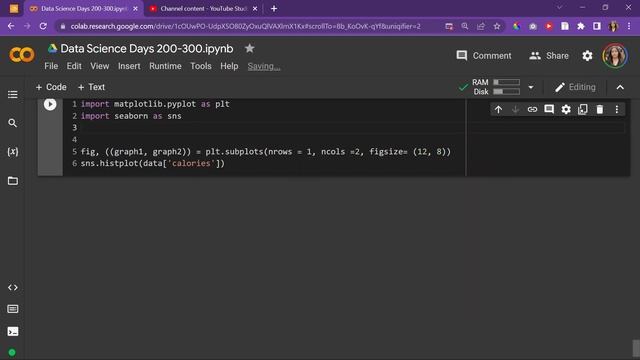Click the sns.histplot code line
The width and height of the screenshot is (640, 360).
pos(153,163)
